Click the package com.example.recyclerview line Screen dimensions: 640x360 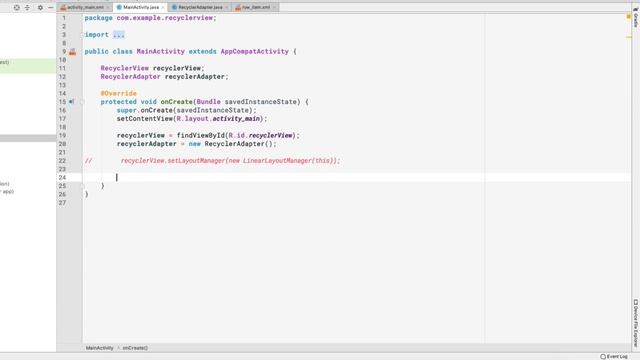click(x=150, y=18)
